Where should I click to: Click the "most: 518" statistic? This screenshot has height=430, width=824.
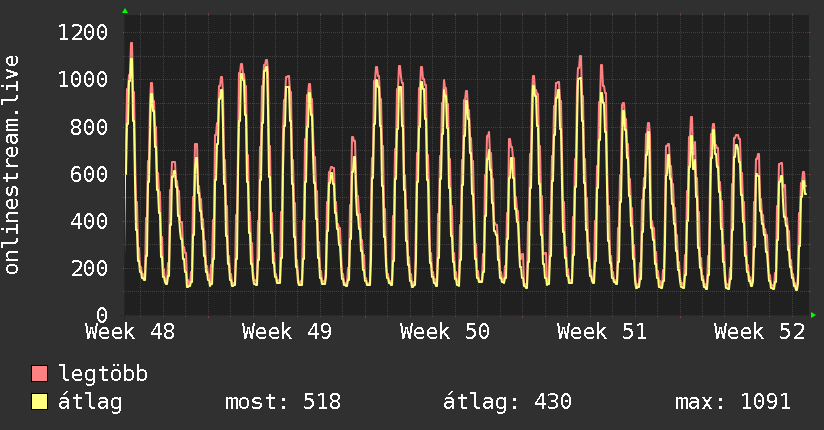283,402
